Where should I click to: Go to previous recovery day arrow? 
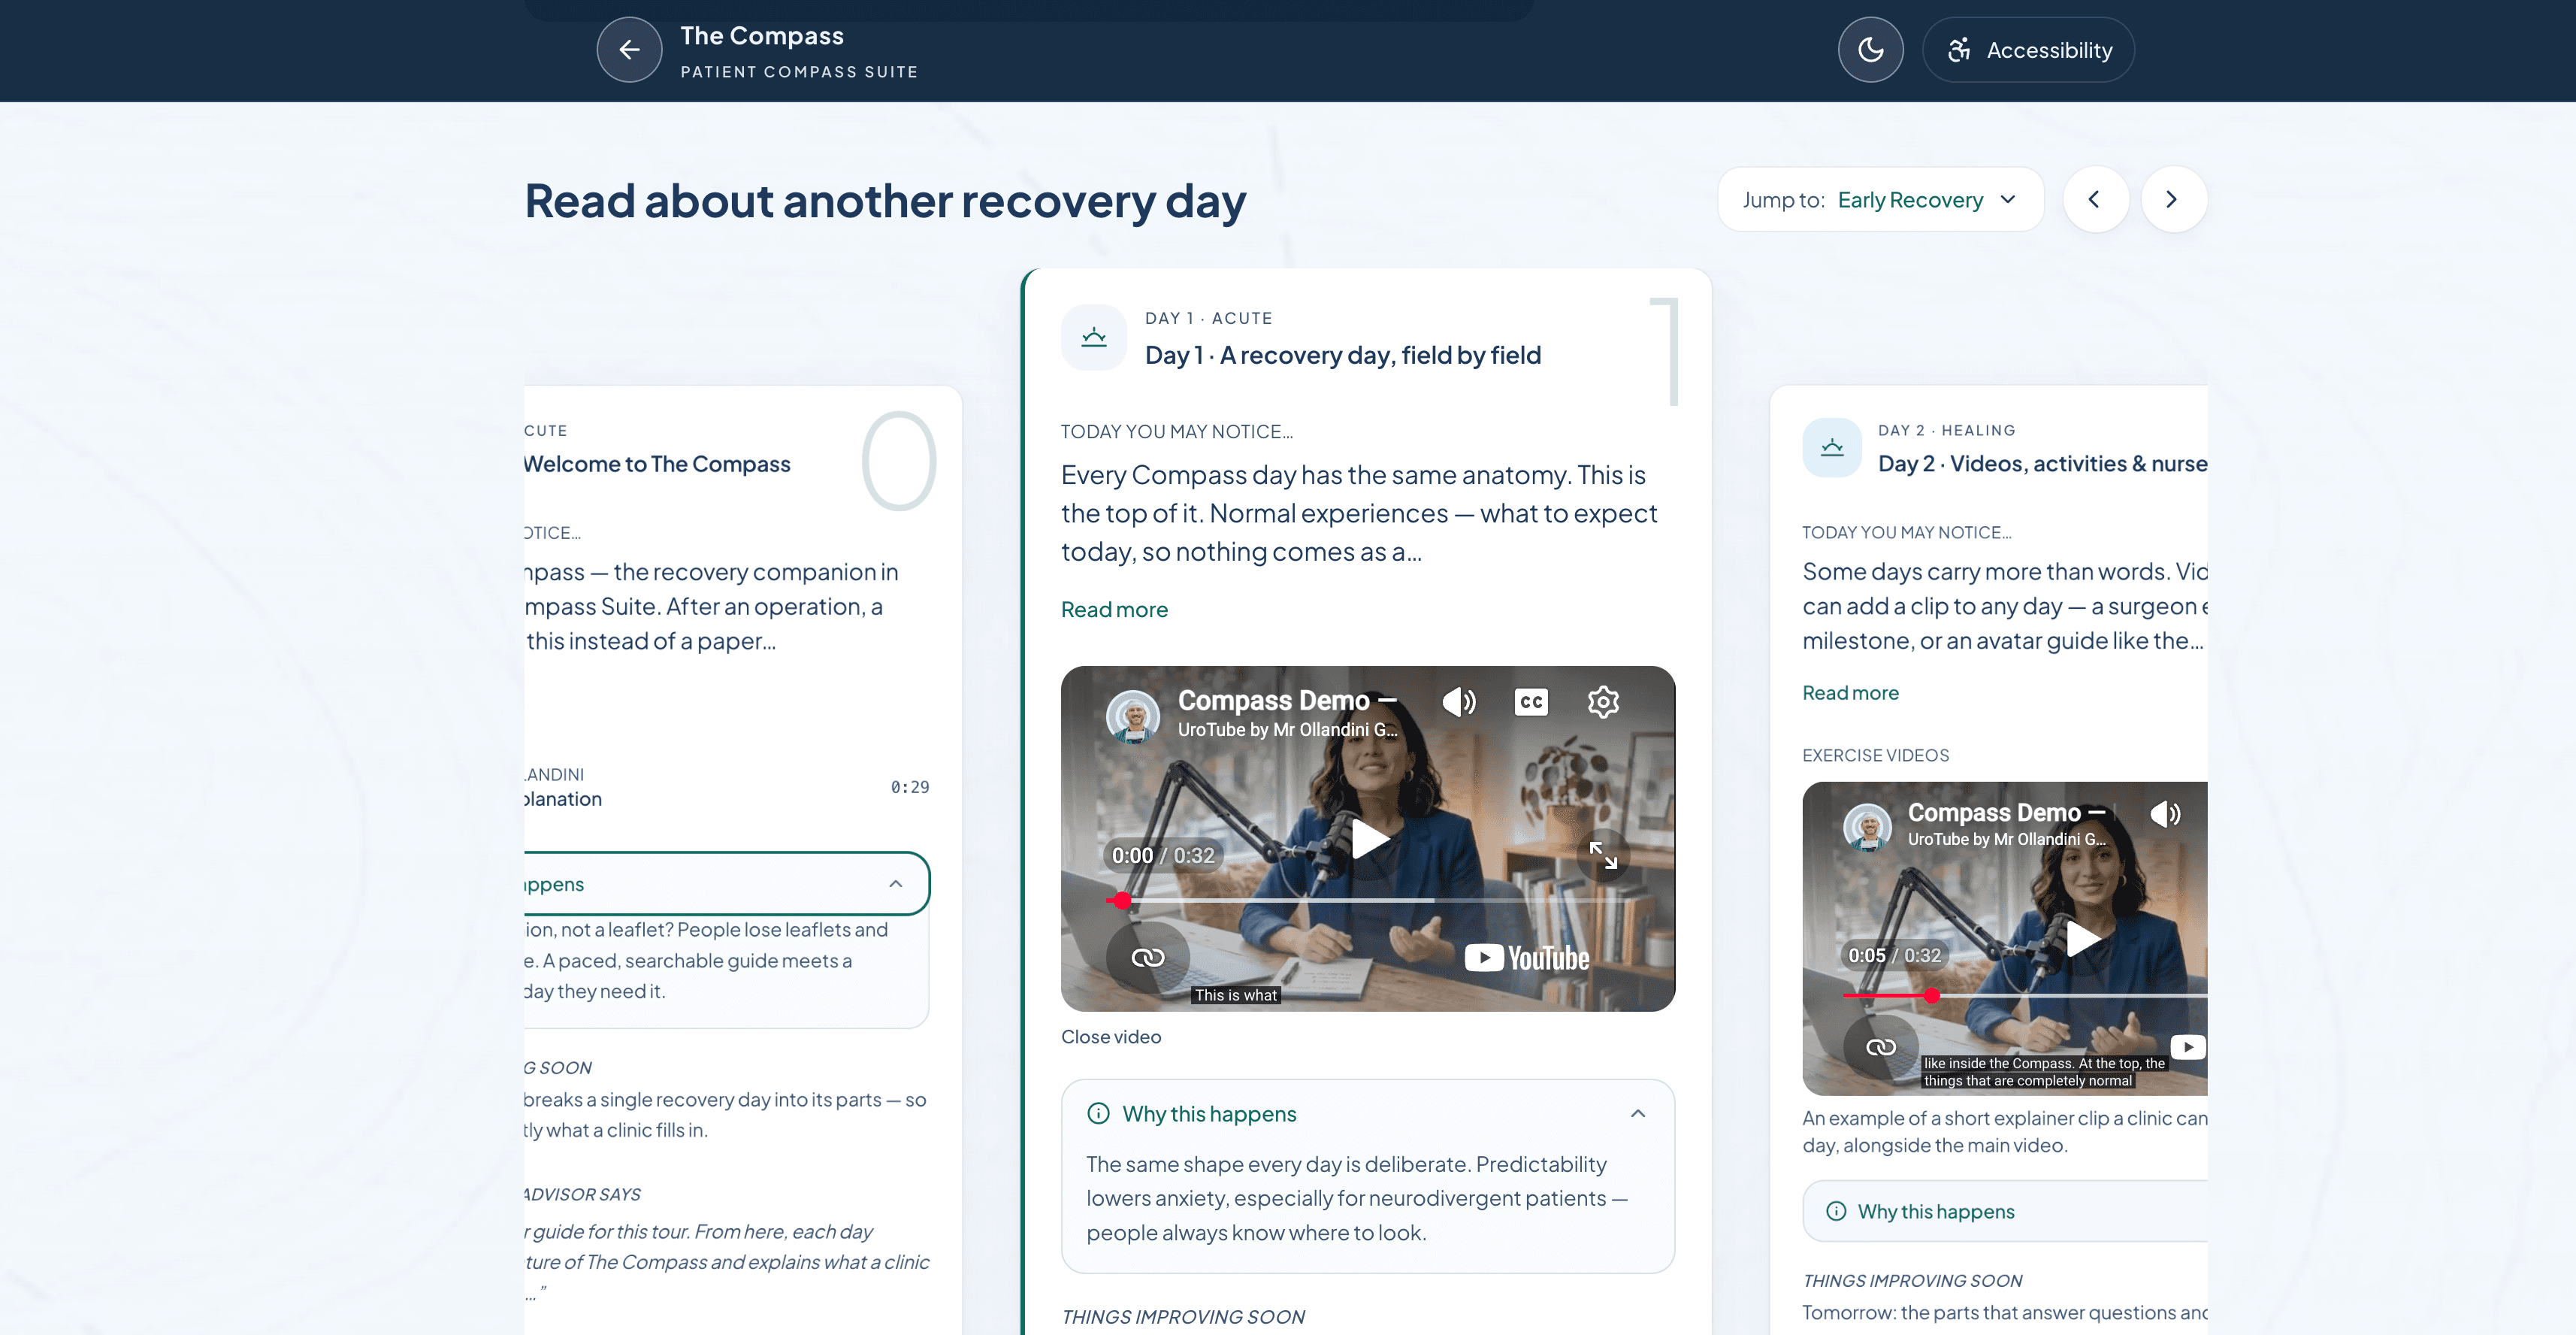pyautogui.click(x=2095, y=200)
